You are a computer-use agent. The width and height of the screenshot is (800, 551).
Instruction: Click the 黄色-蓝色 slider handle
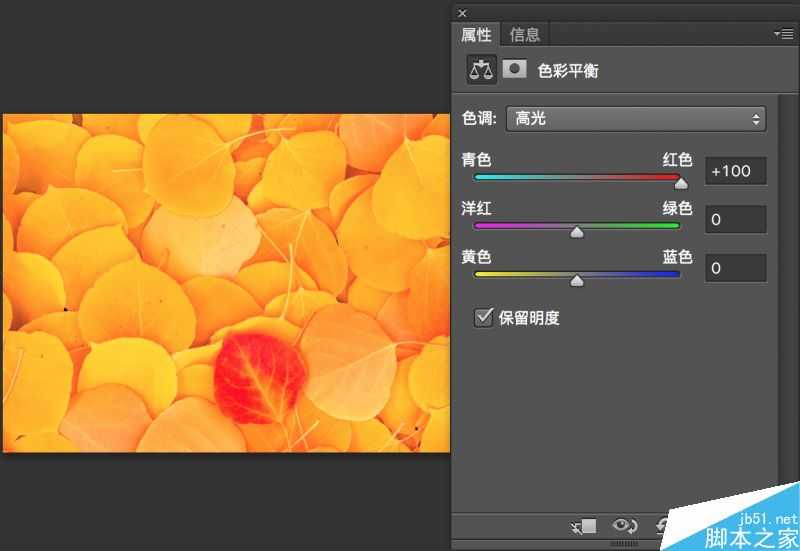pyautogui.click(x=576, y=280)
